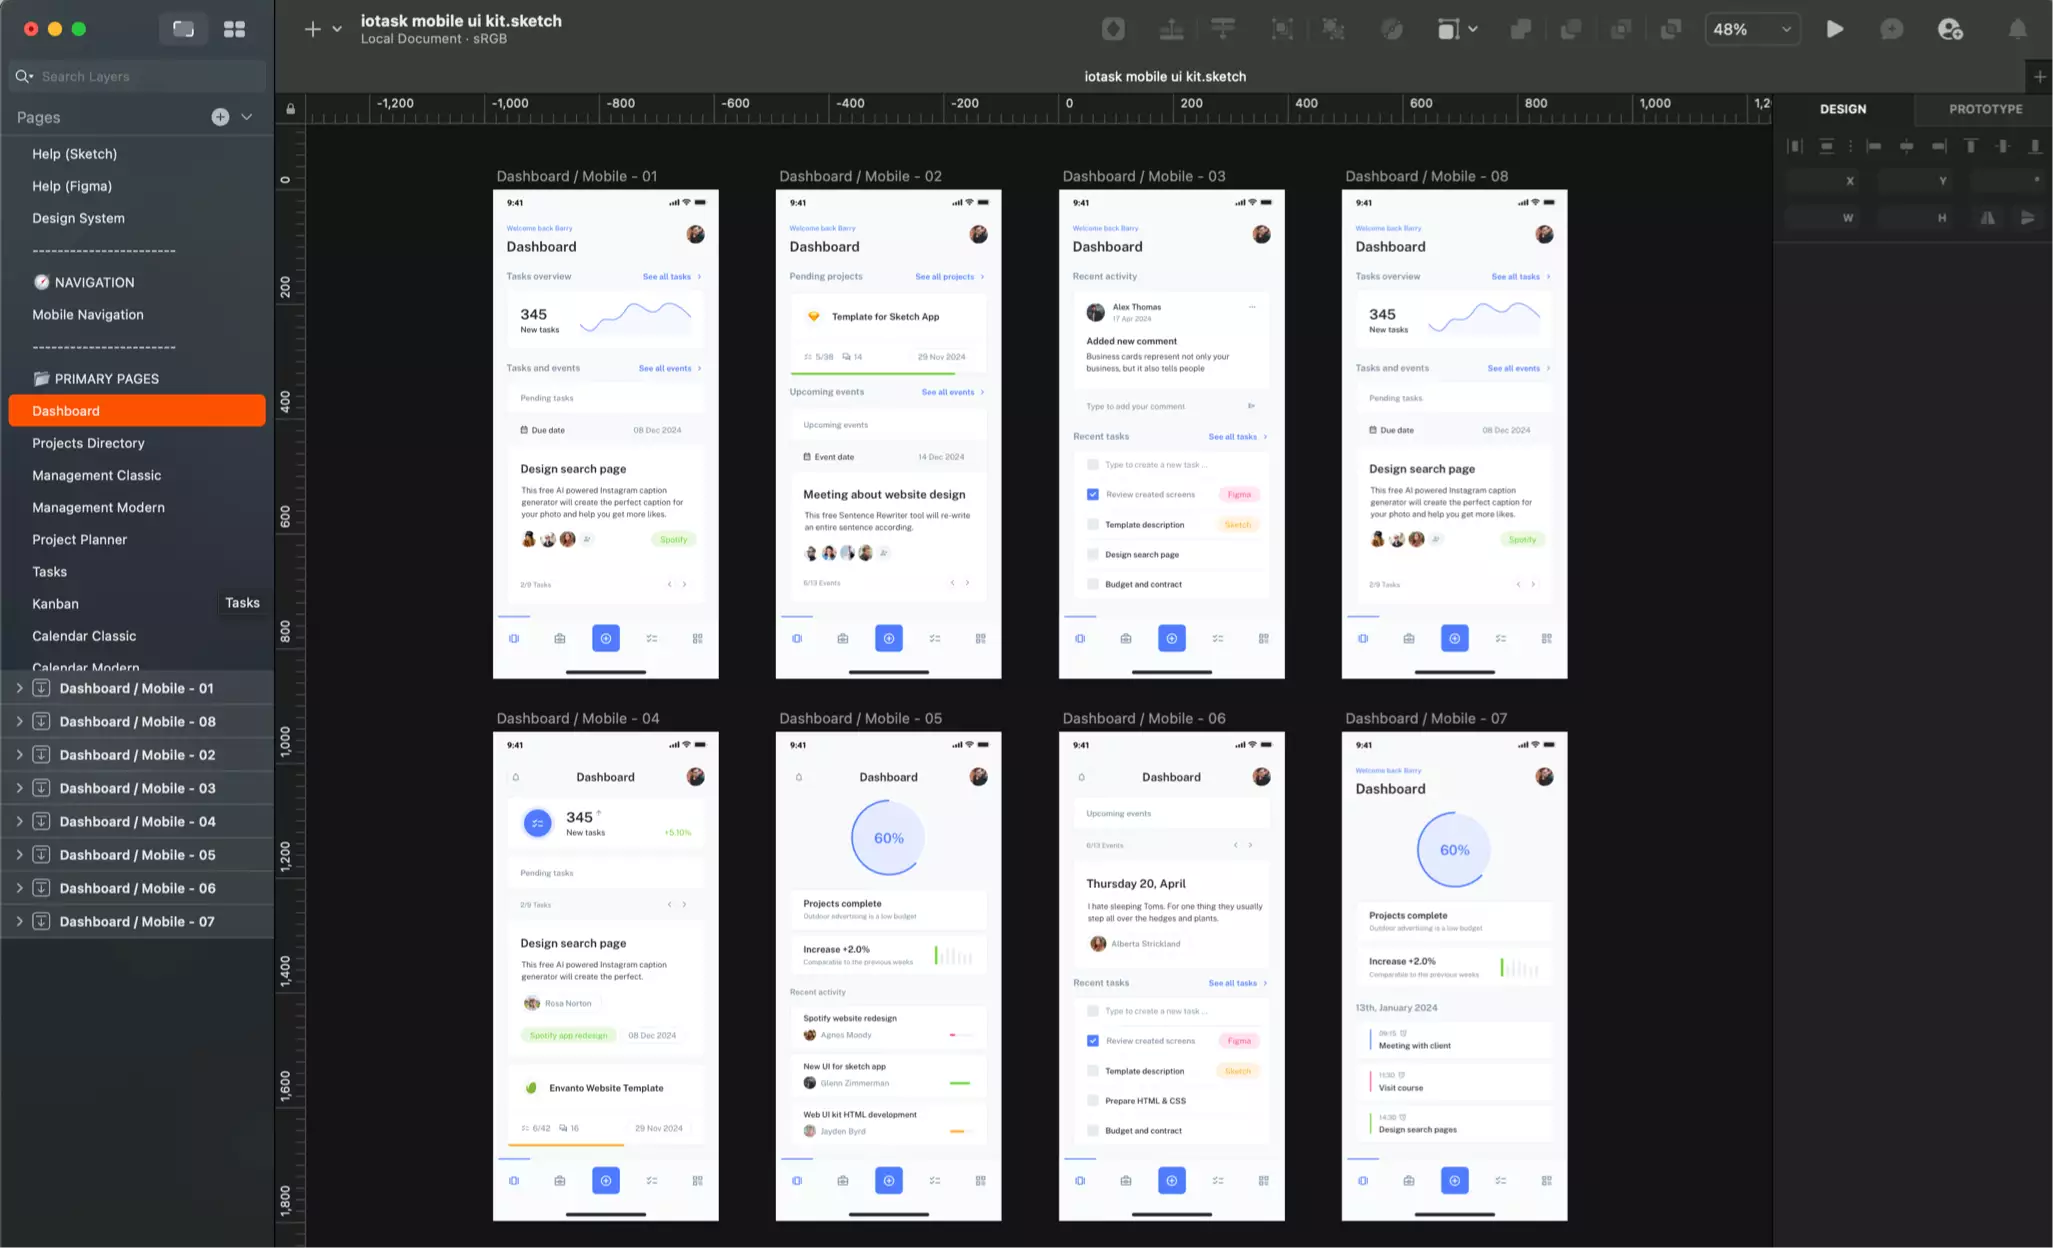This screenshot has height=1248, width=2053.
Task: Open notifications via the bell icon
Action: (x=2018, y=29)
